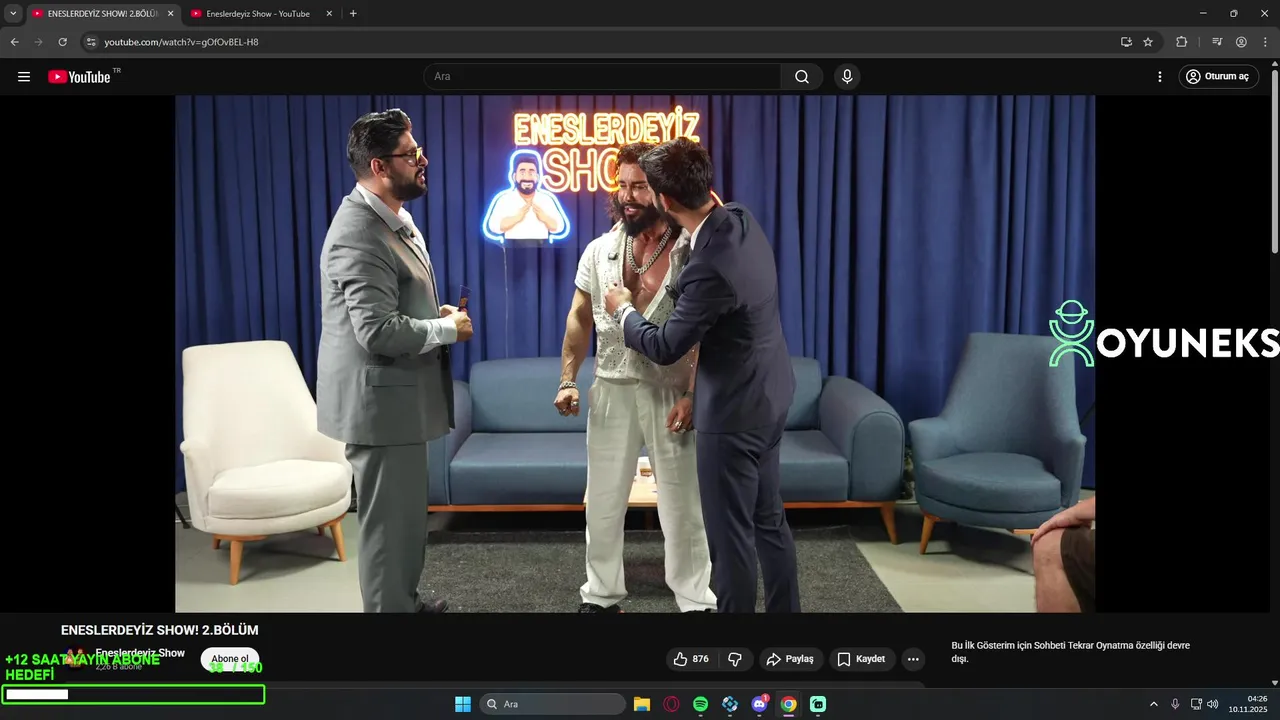Click the video title ENESLERDEYİZ SHOW! 2.BÖLÜM
This screenshot has height=720, width=1280.
click(160, 630)
